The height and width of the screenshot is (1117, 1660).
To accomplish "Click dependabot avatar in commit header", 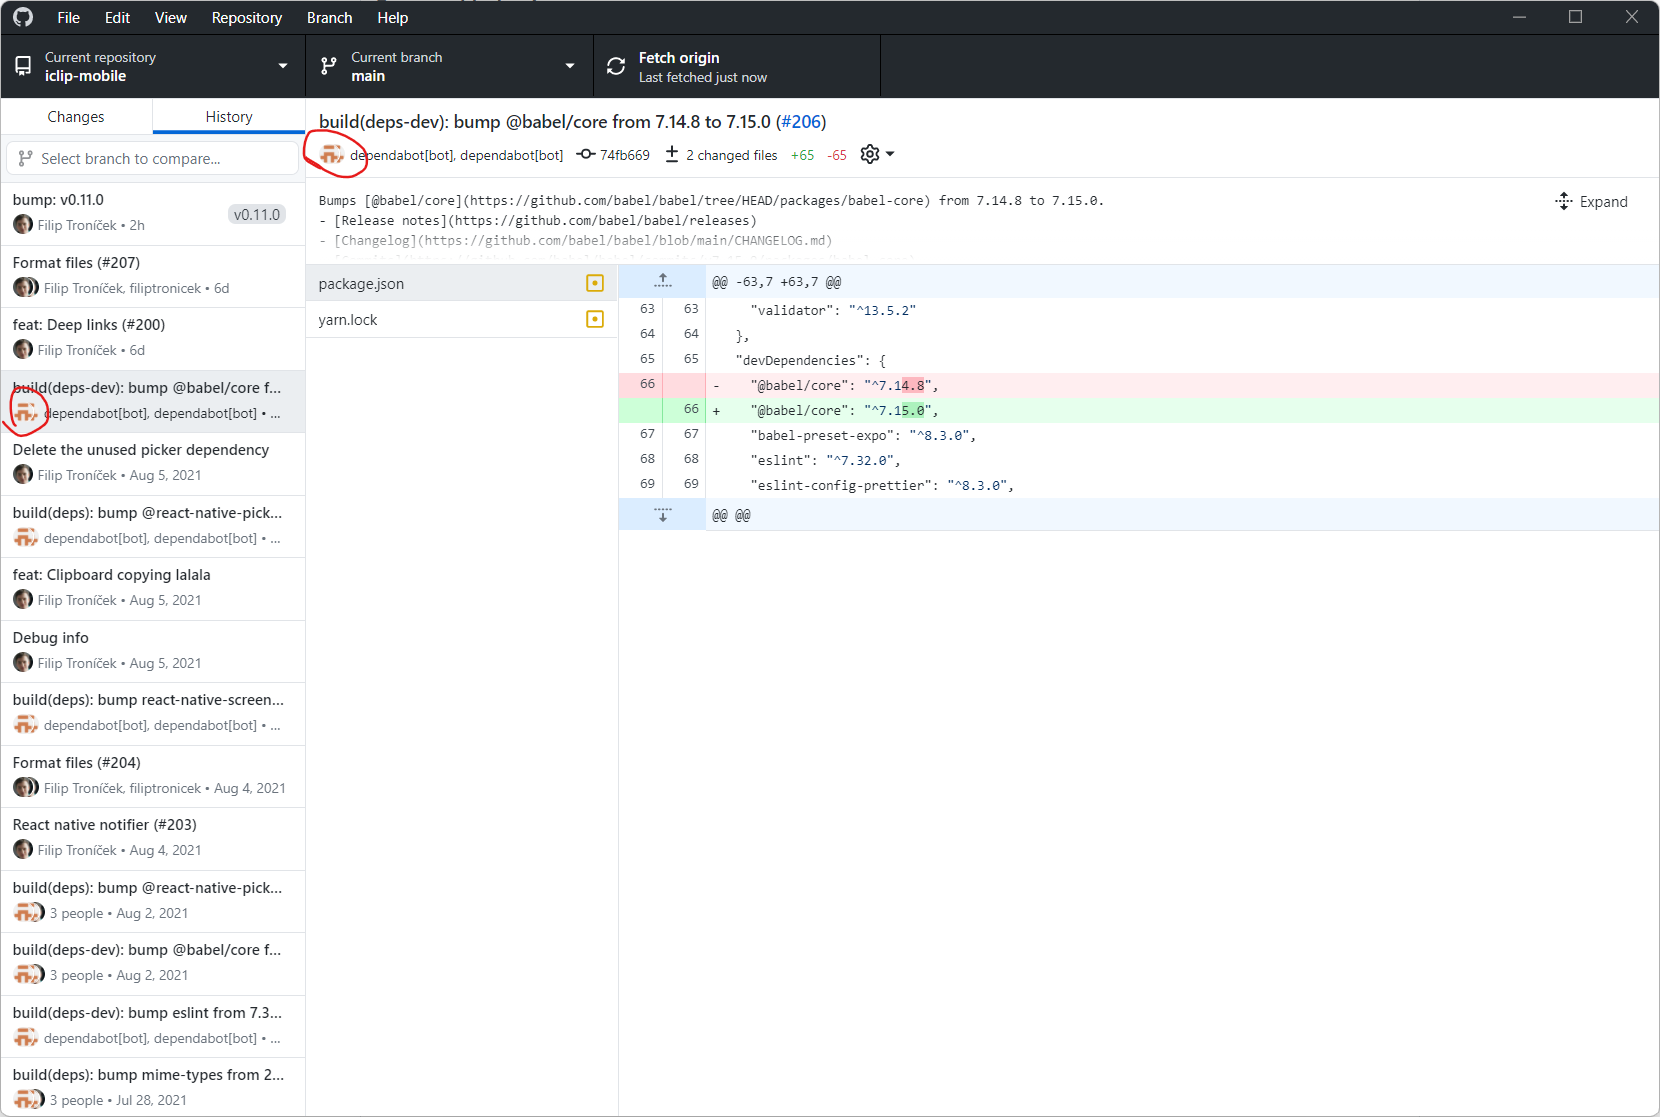I will pos(332,154).
